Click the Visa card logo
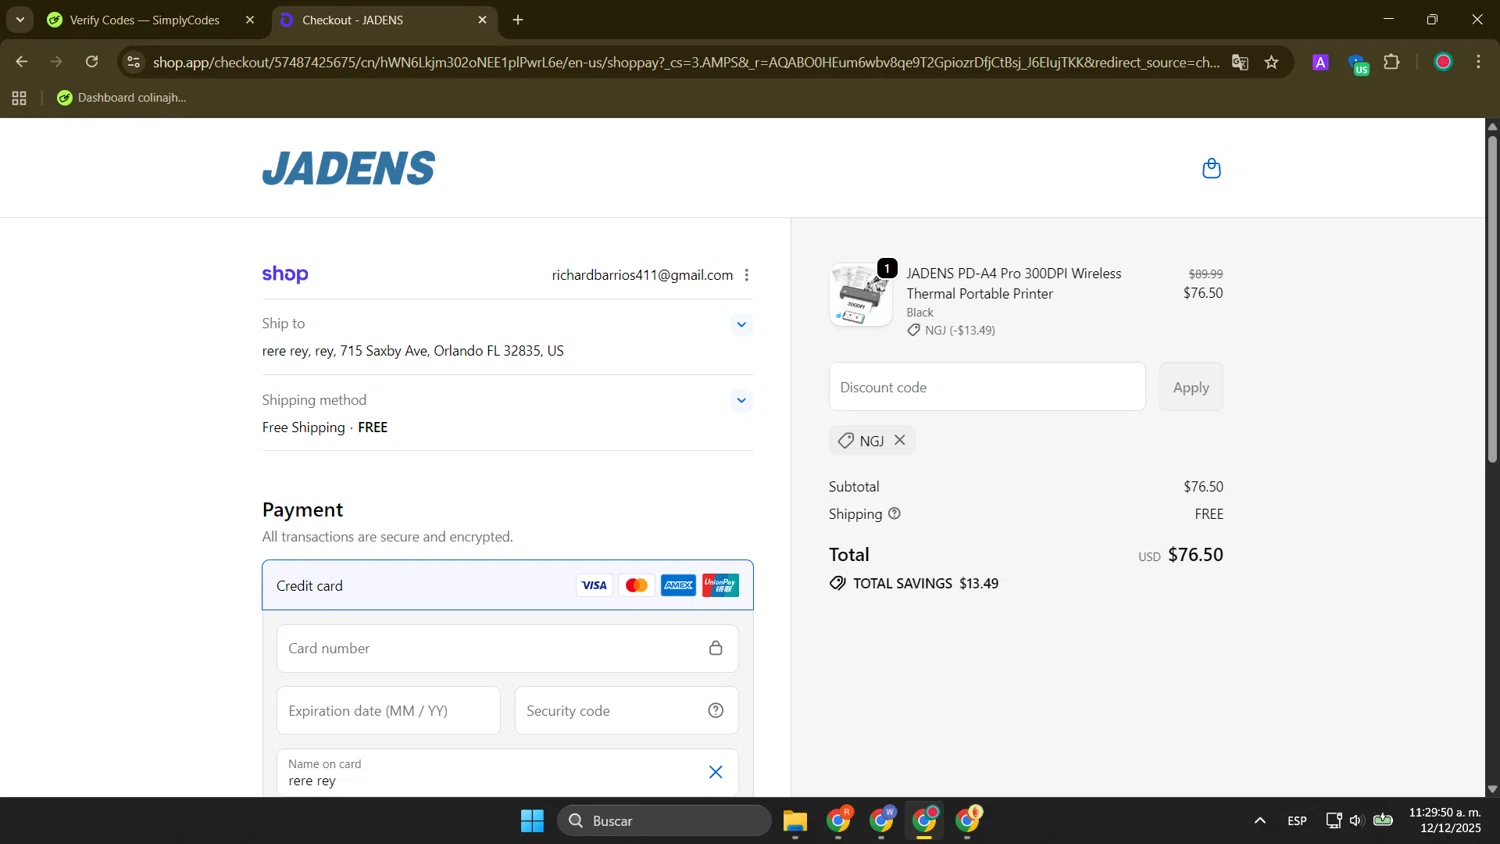The height and width of the screenshot is (844, 1500). (x=594, y=585)
